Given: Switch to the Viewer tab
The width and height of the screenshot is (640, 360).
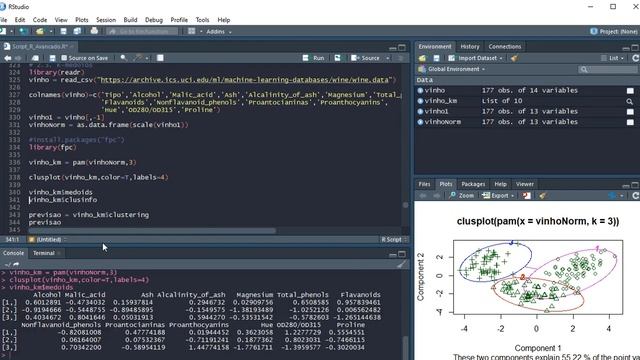Looking at the screenshot, I should [524, 184].
